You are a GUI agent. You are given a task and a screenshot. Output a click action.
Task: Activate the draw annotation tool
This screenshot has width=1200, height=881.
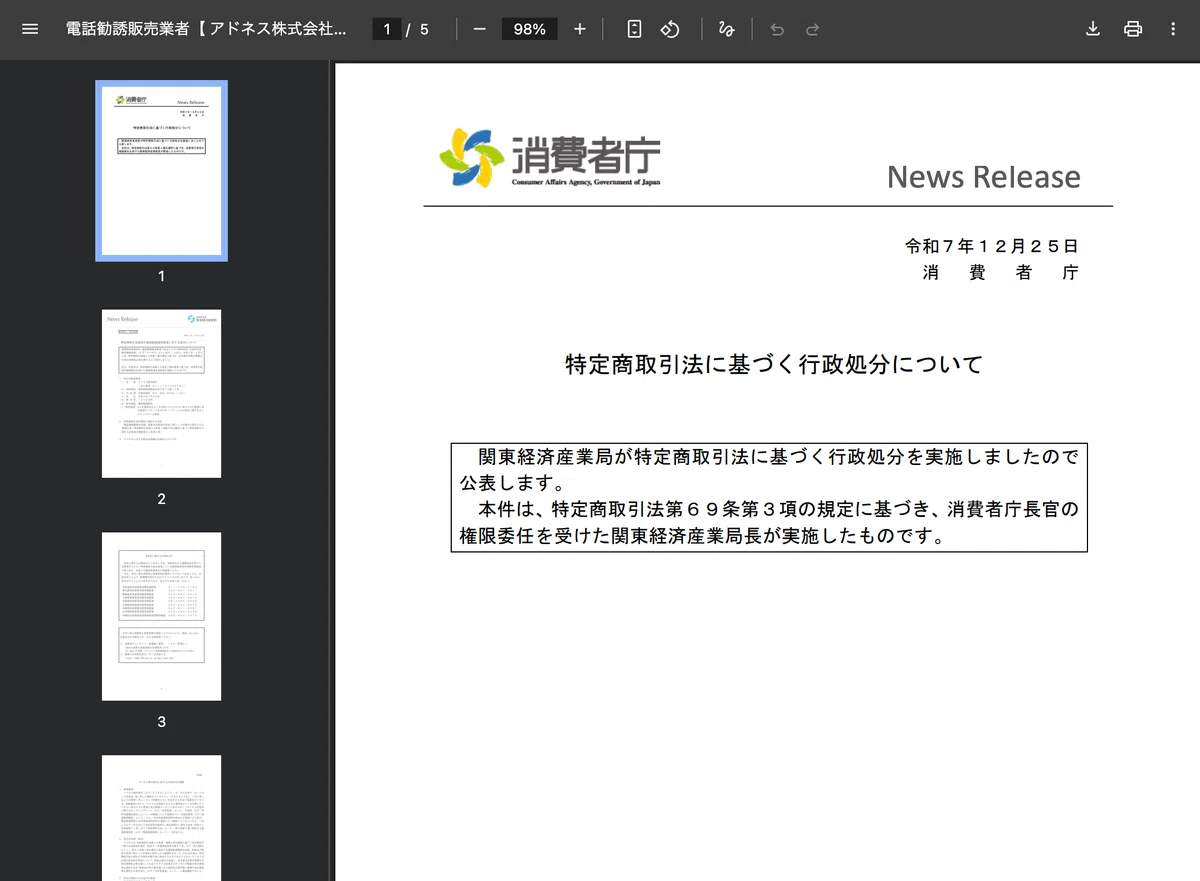(727, 29)
